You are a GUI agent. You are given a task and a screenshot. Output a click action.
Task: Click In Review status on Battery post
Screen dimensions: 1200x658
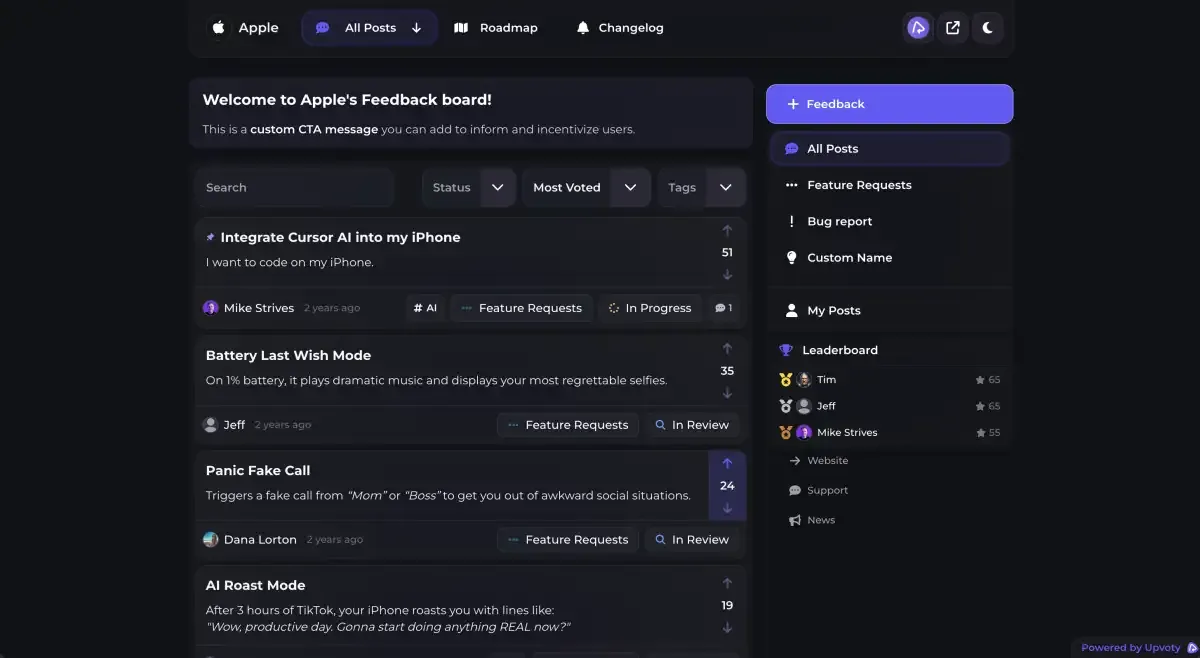[x=692, y=425]
